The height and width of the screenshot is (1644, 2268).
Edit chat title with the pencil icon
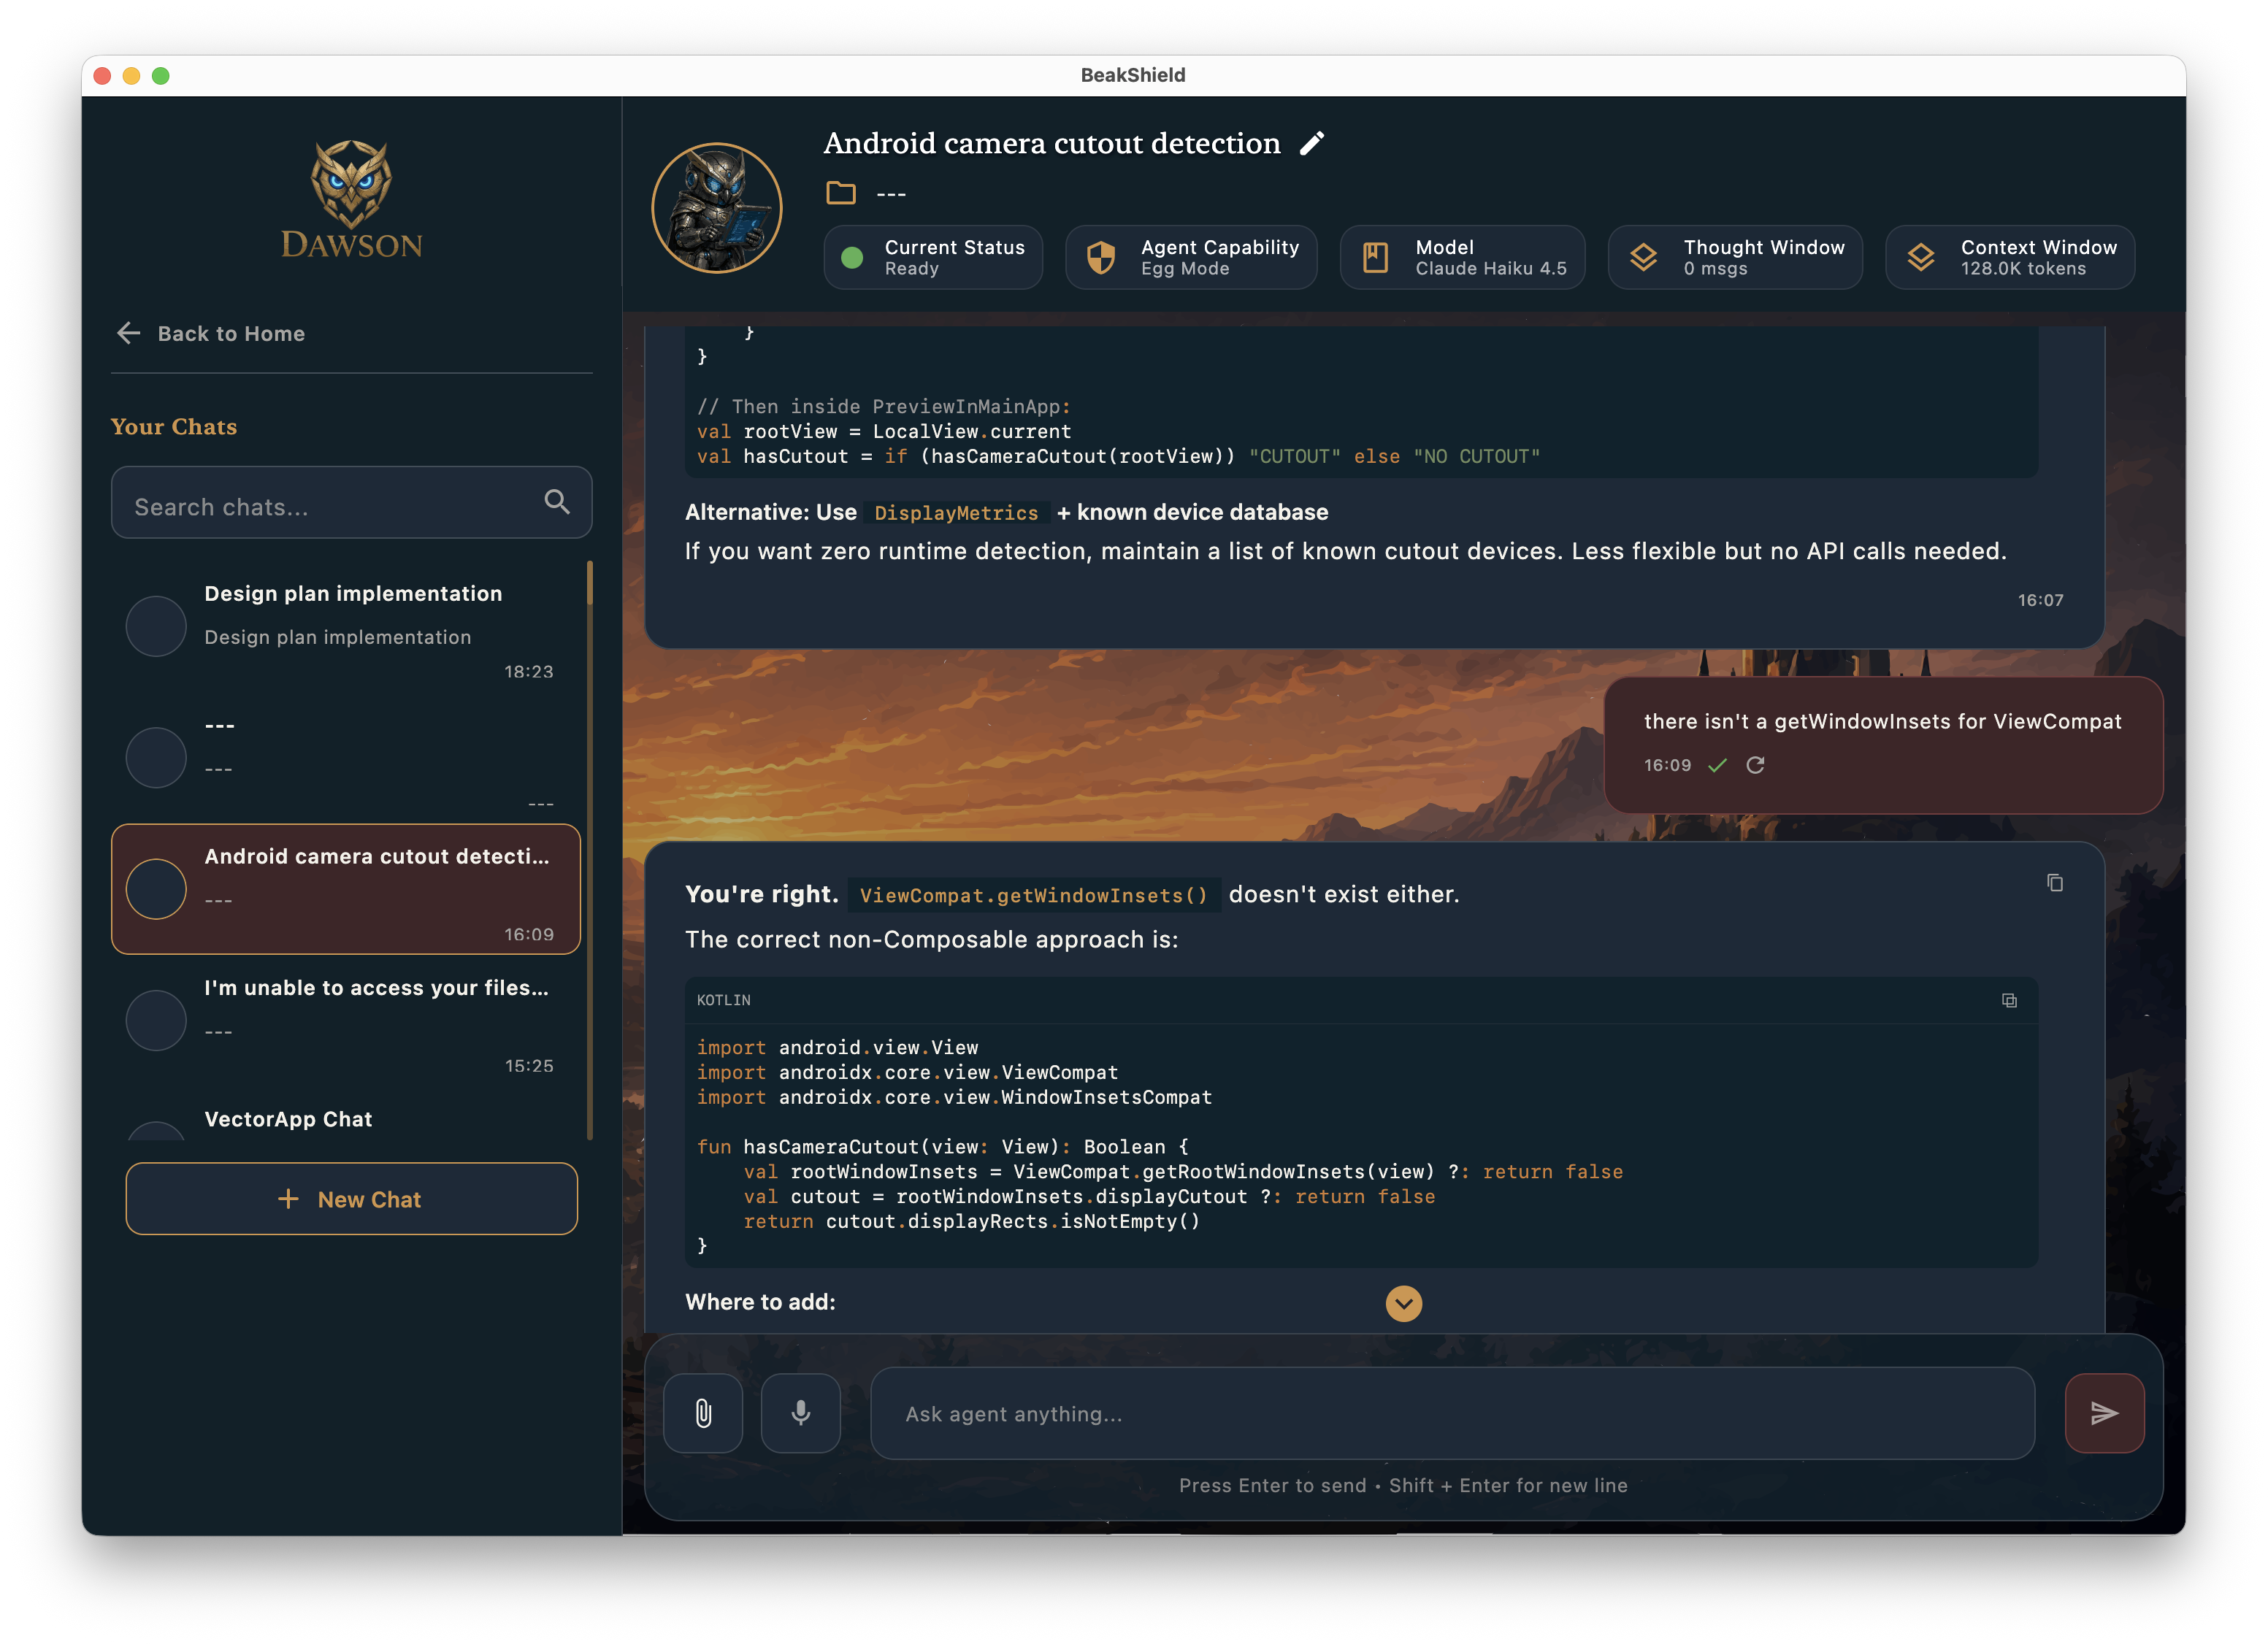pos(1312,143)
